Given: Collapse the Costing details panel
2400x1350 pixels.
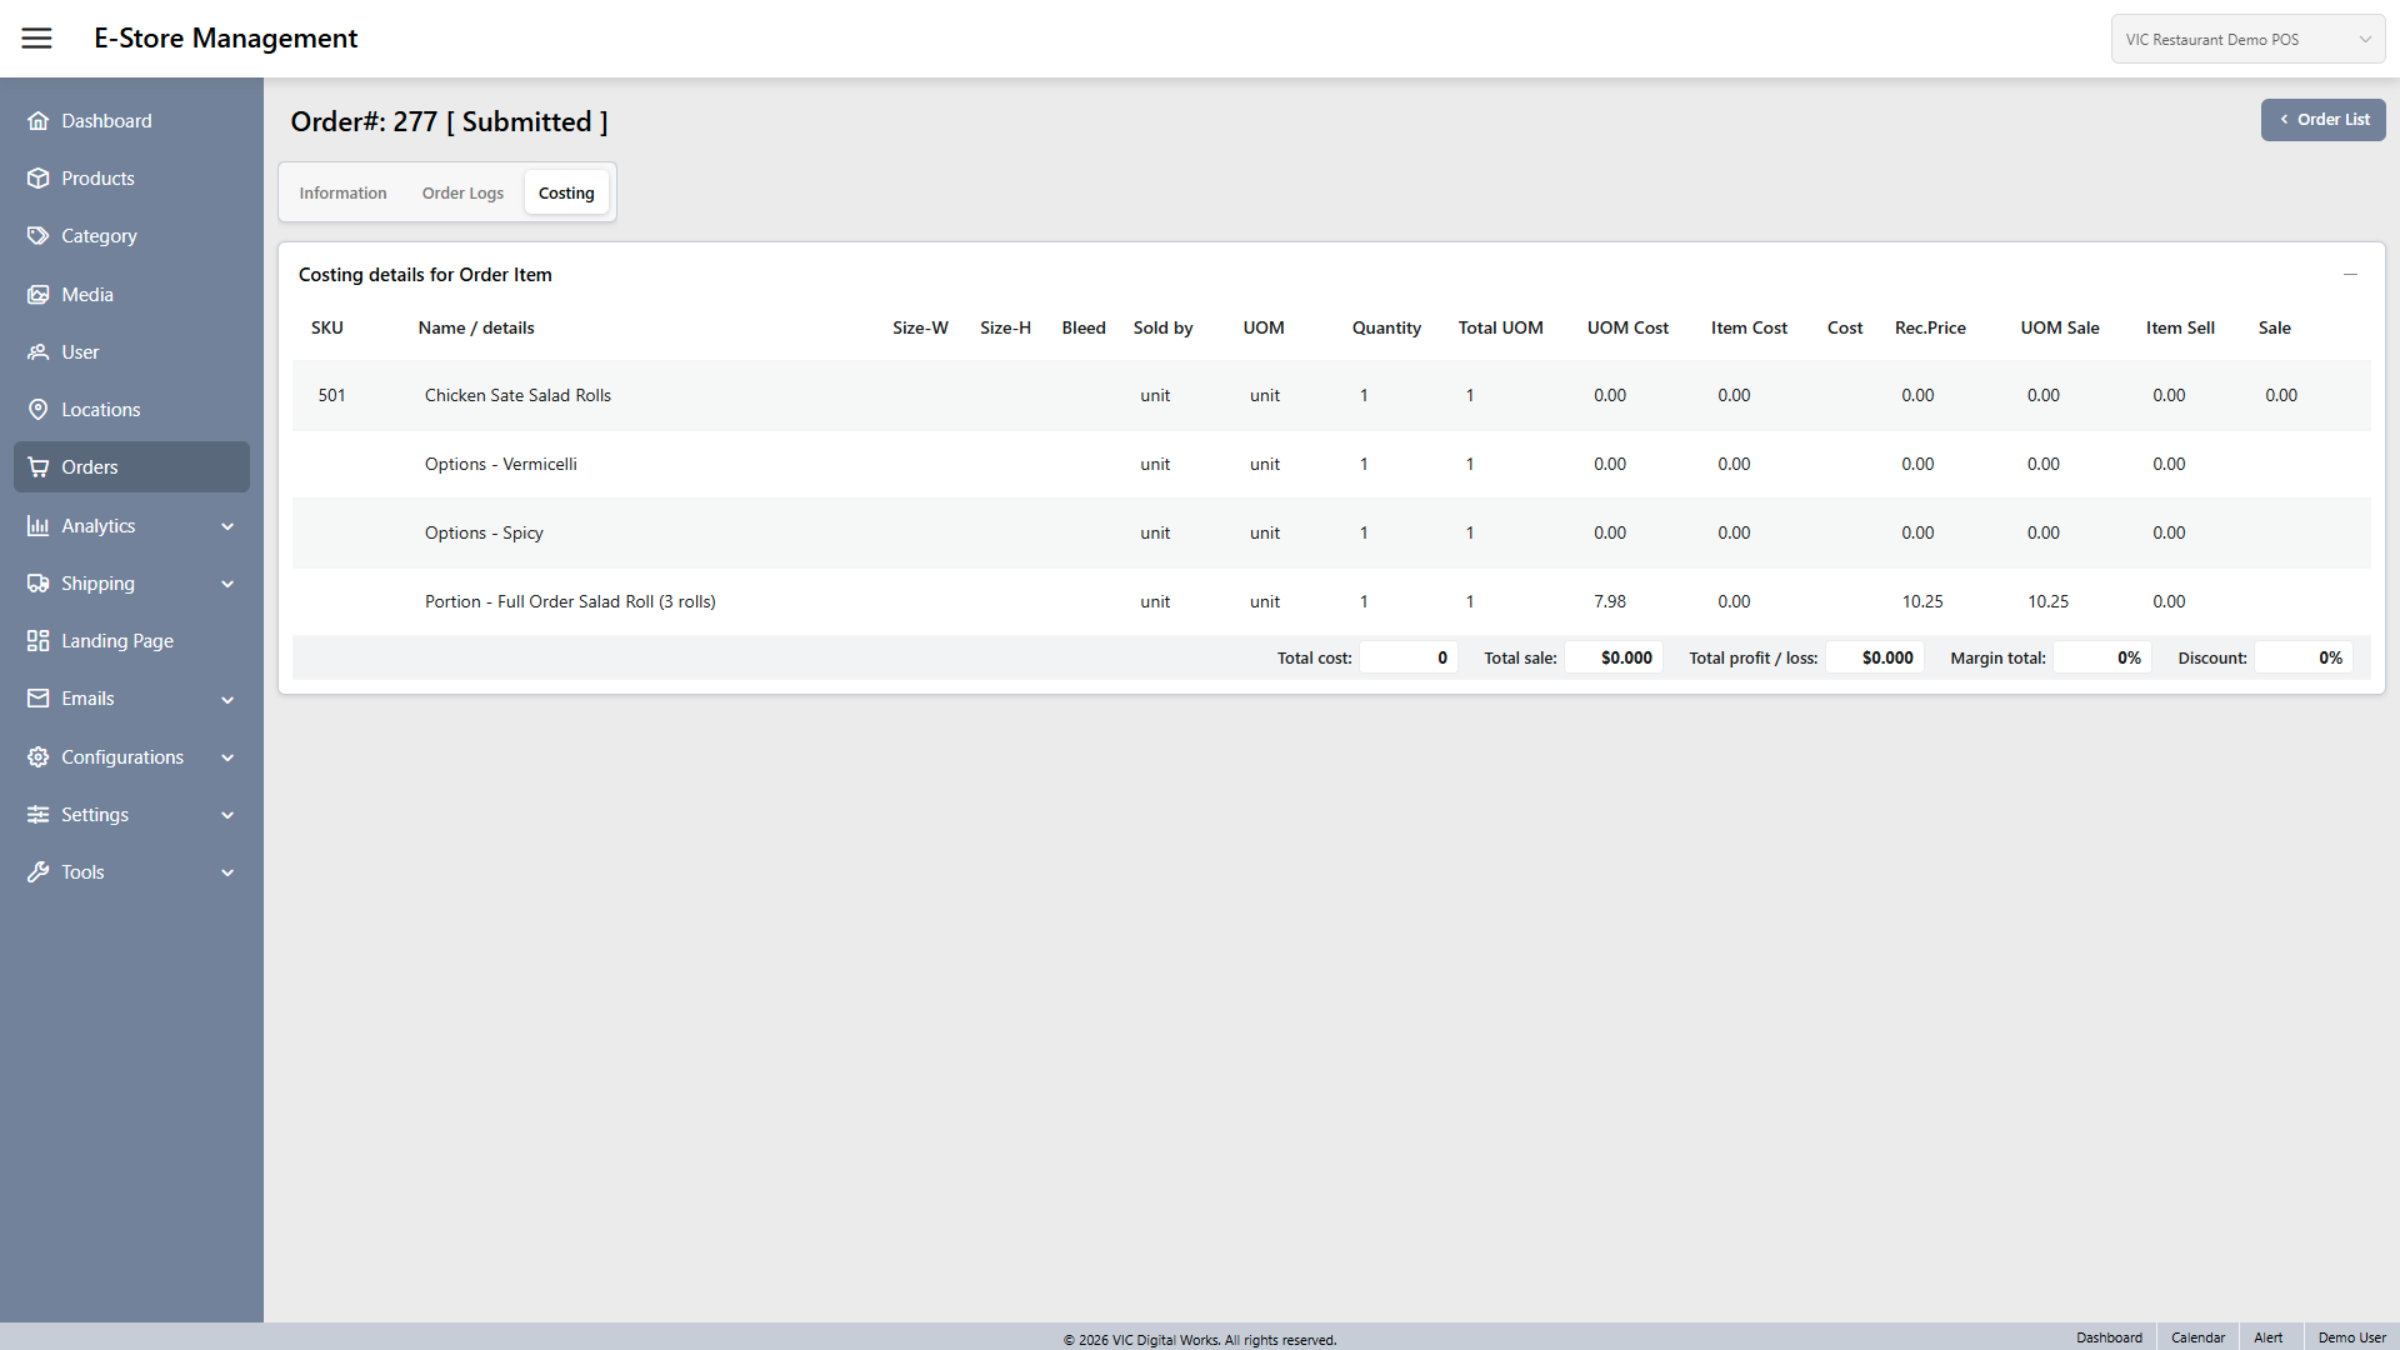Looking at the screenshot, I should pos(2350,274).
